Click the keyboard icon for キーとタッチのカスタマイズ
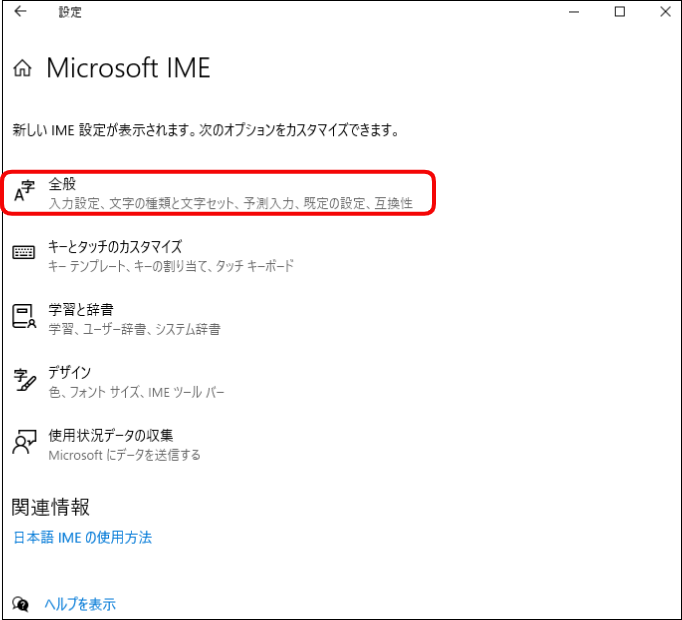The height and width of the screenshot is (620, 682). (24, 252)
